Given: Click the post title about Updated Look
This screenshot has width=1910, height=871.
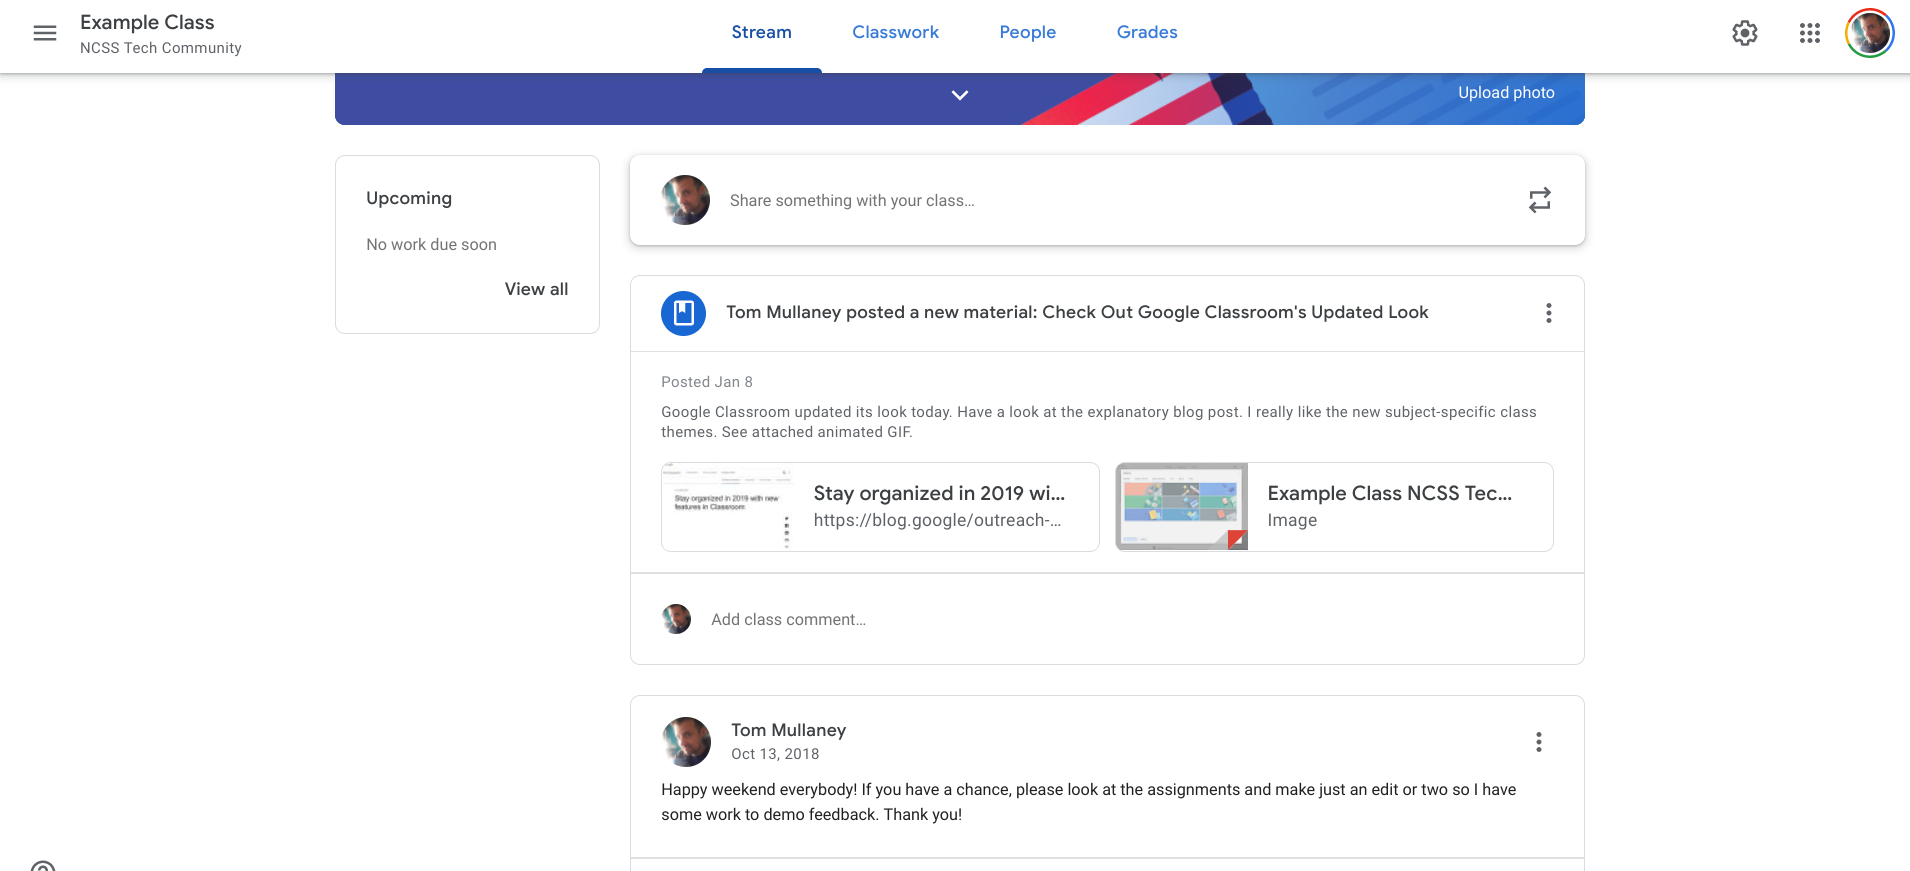Looking at the screenshot, I should 1077,312.
